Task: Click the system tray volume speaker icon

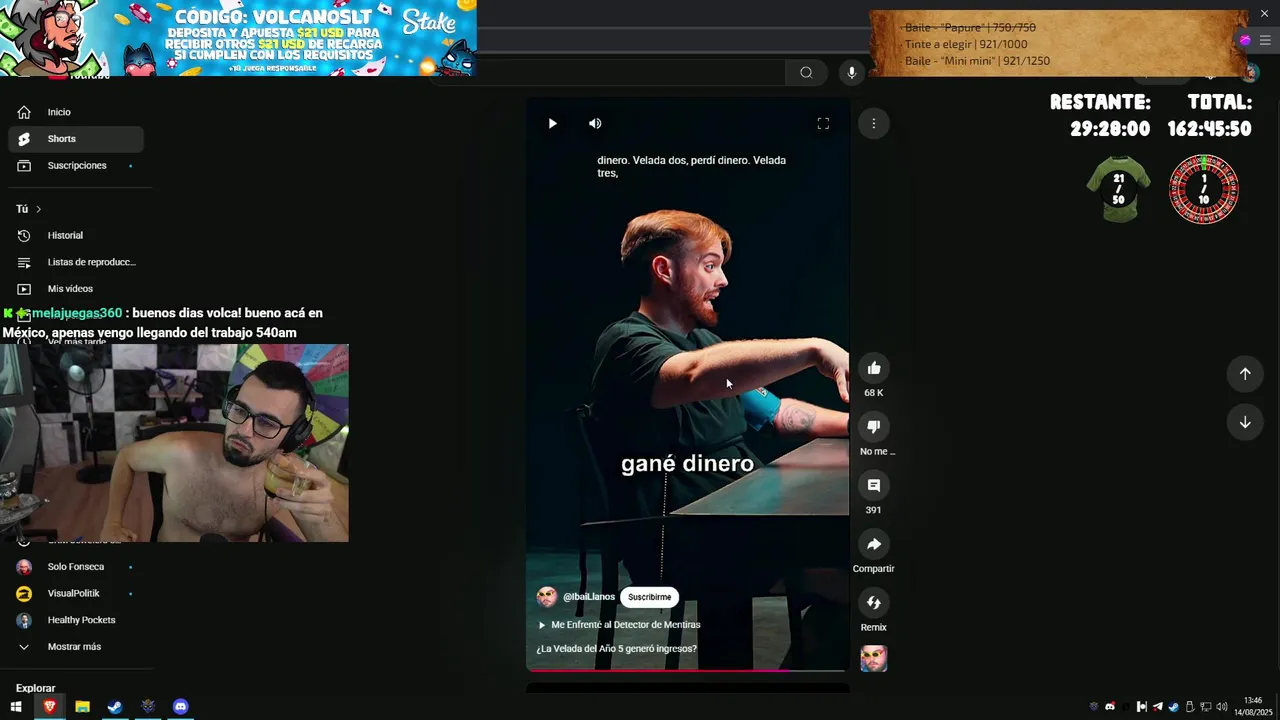Action: tap(1221, 707)
